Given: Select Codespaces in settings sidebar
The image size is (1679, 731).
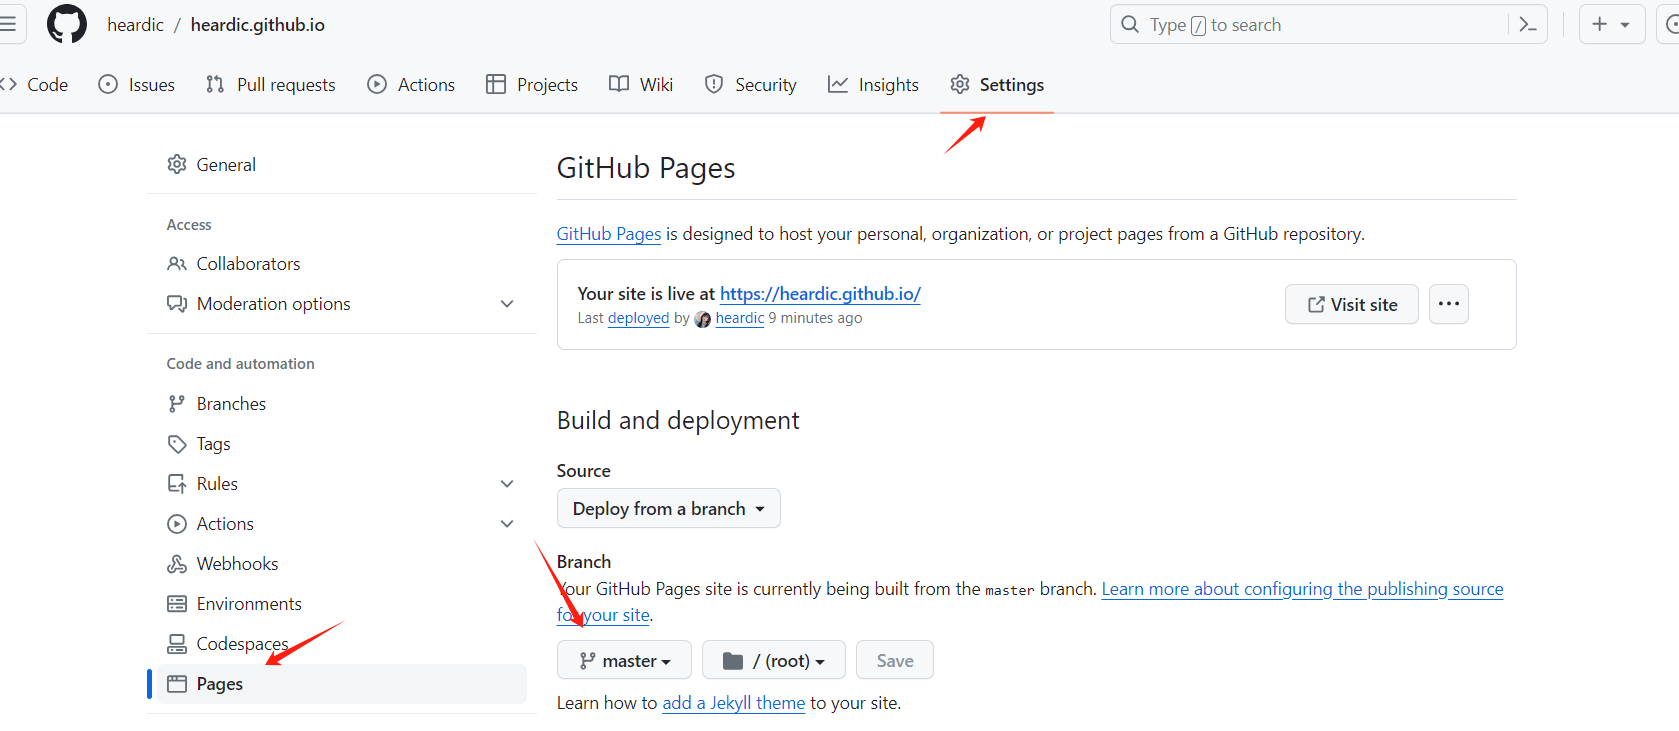Looking at the screenshot, I should click(342, 644).
